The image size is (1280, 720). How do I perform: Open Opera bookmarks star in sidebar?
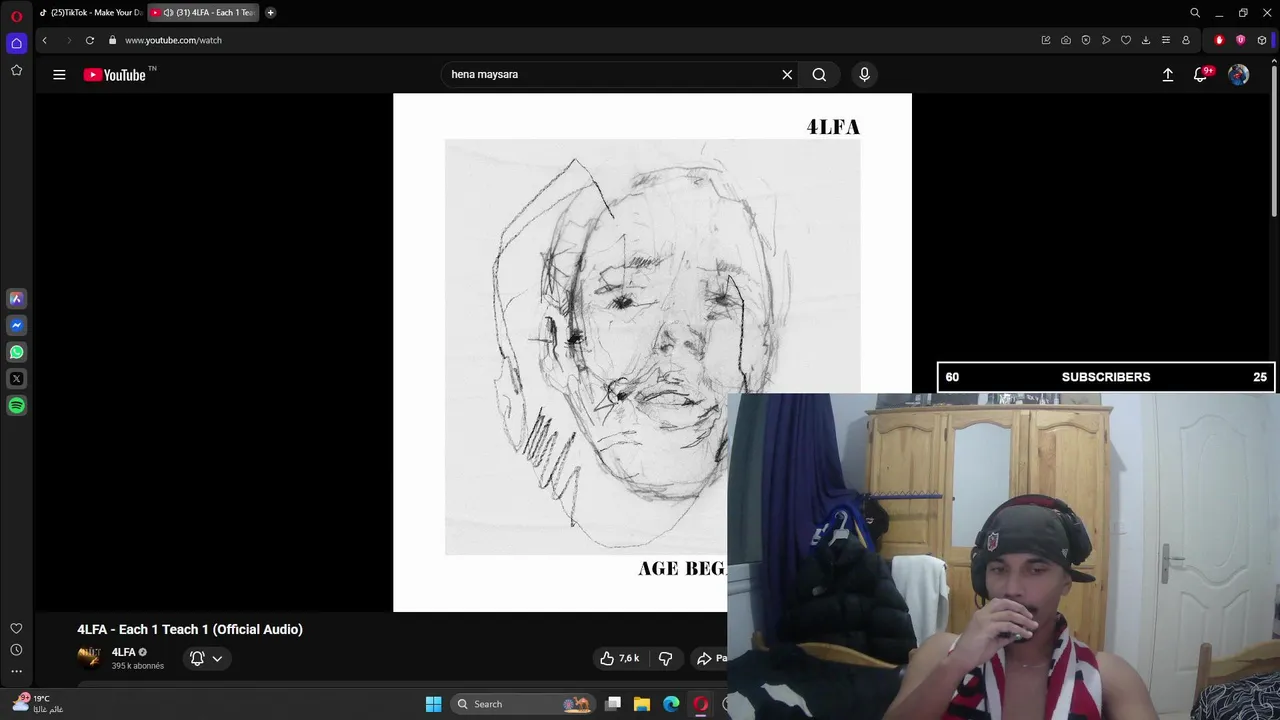[x=16, y=70]
